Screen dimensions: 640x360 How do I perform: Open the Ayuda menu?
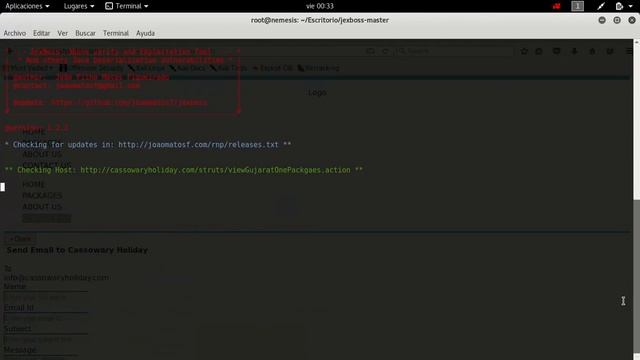pyautogui.click(x=145, y=33)
